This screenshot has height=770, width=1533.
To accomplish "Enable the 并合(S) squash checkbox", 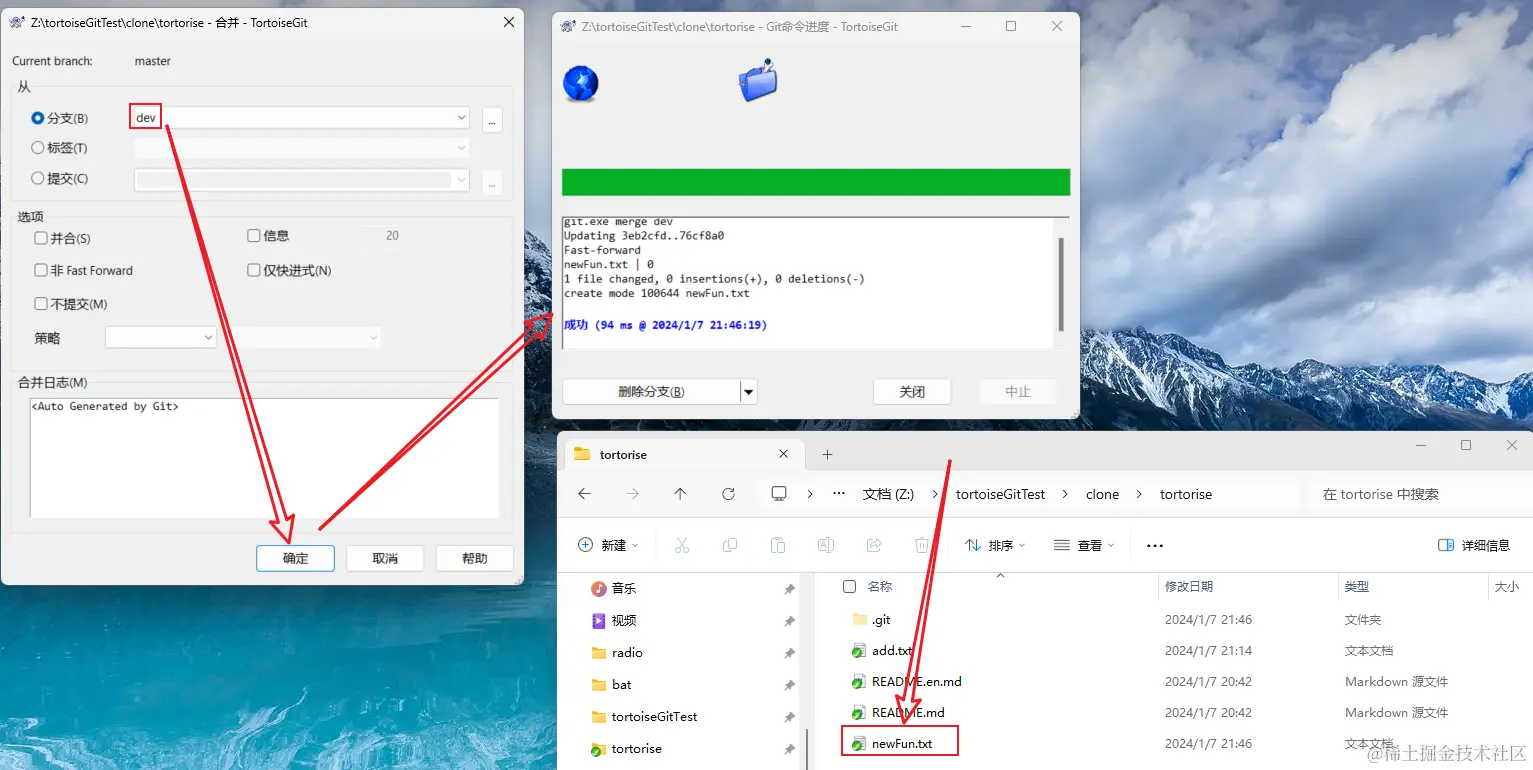I will point(41,238).
